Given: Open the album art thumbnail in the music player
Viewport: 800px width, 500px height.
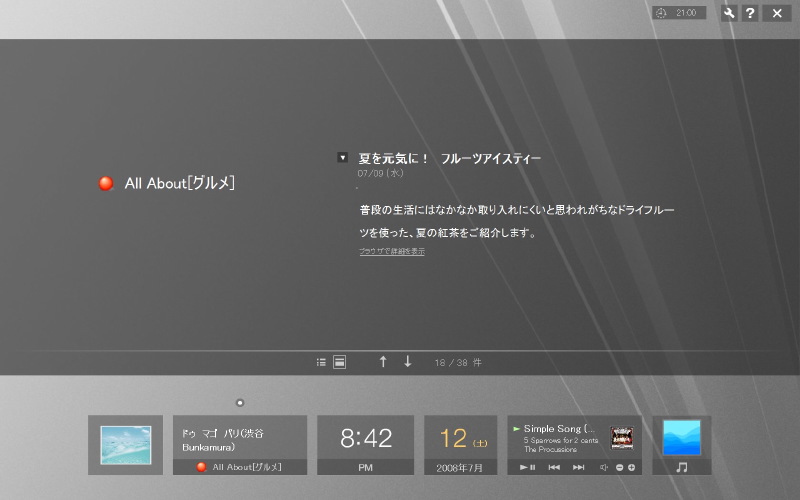Looking at the screenshot, I should pos(622,438).
